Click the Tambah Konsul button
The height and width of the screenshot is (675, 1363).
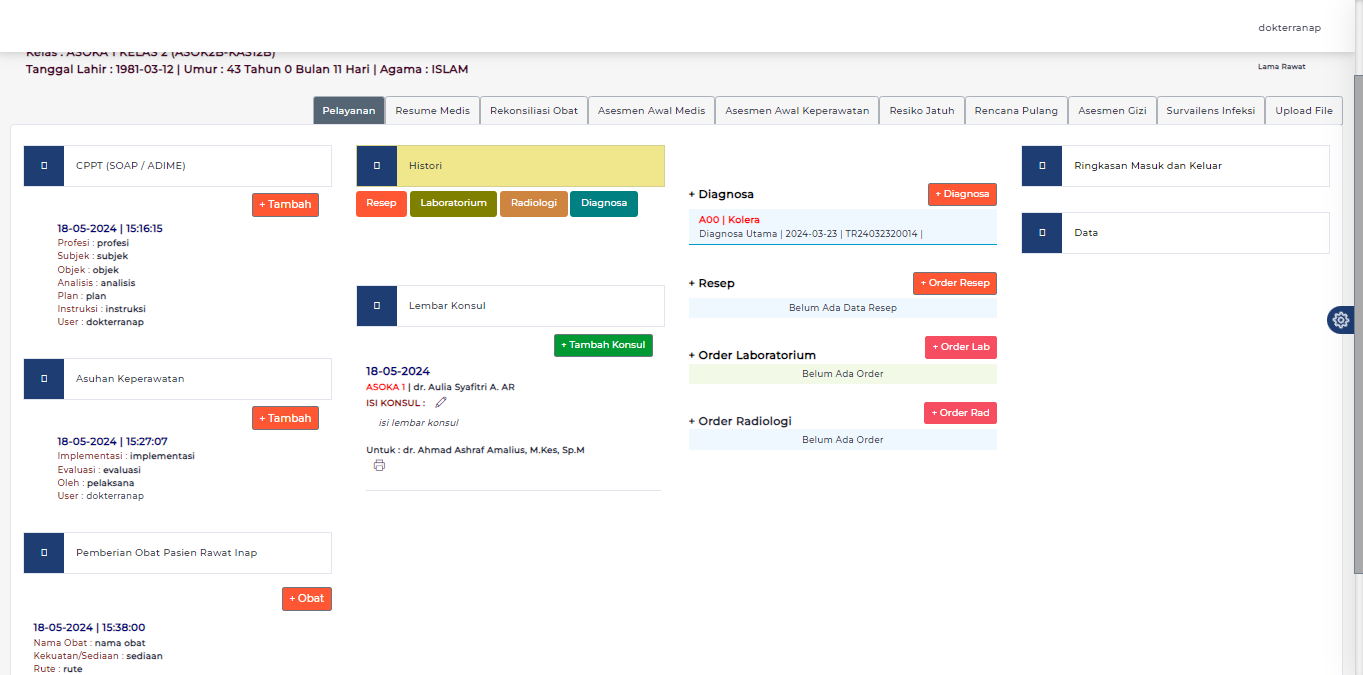point(603,344)
